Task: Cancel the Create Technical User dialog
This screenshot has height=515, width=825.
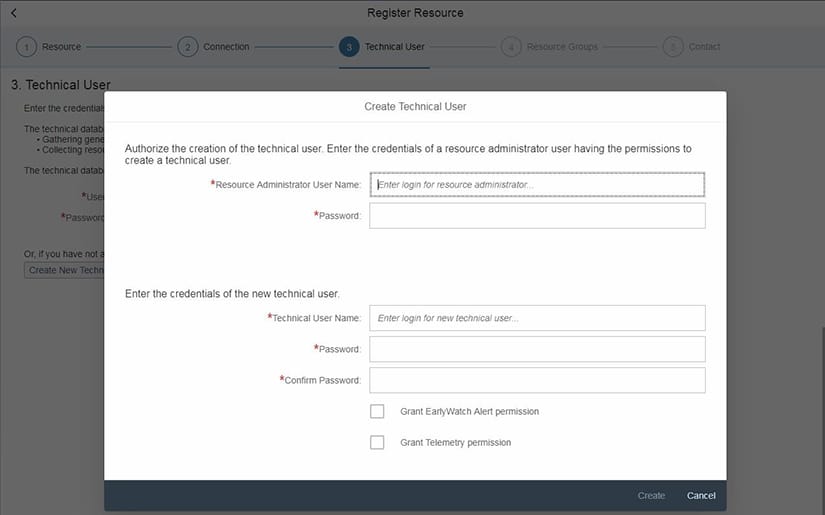Action: 701,496
